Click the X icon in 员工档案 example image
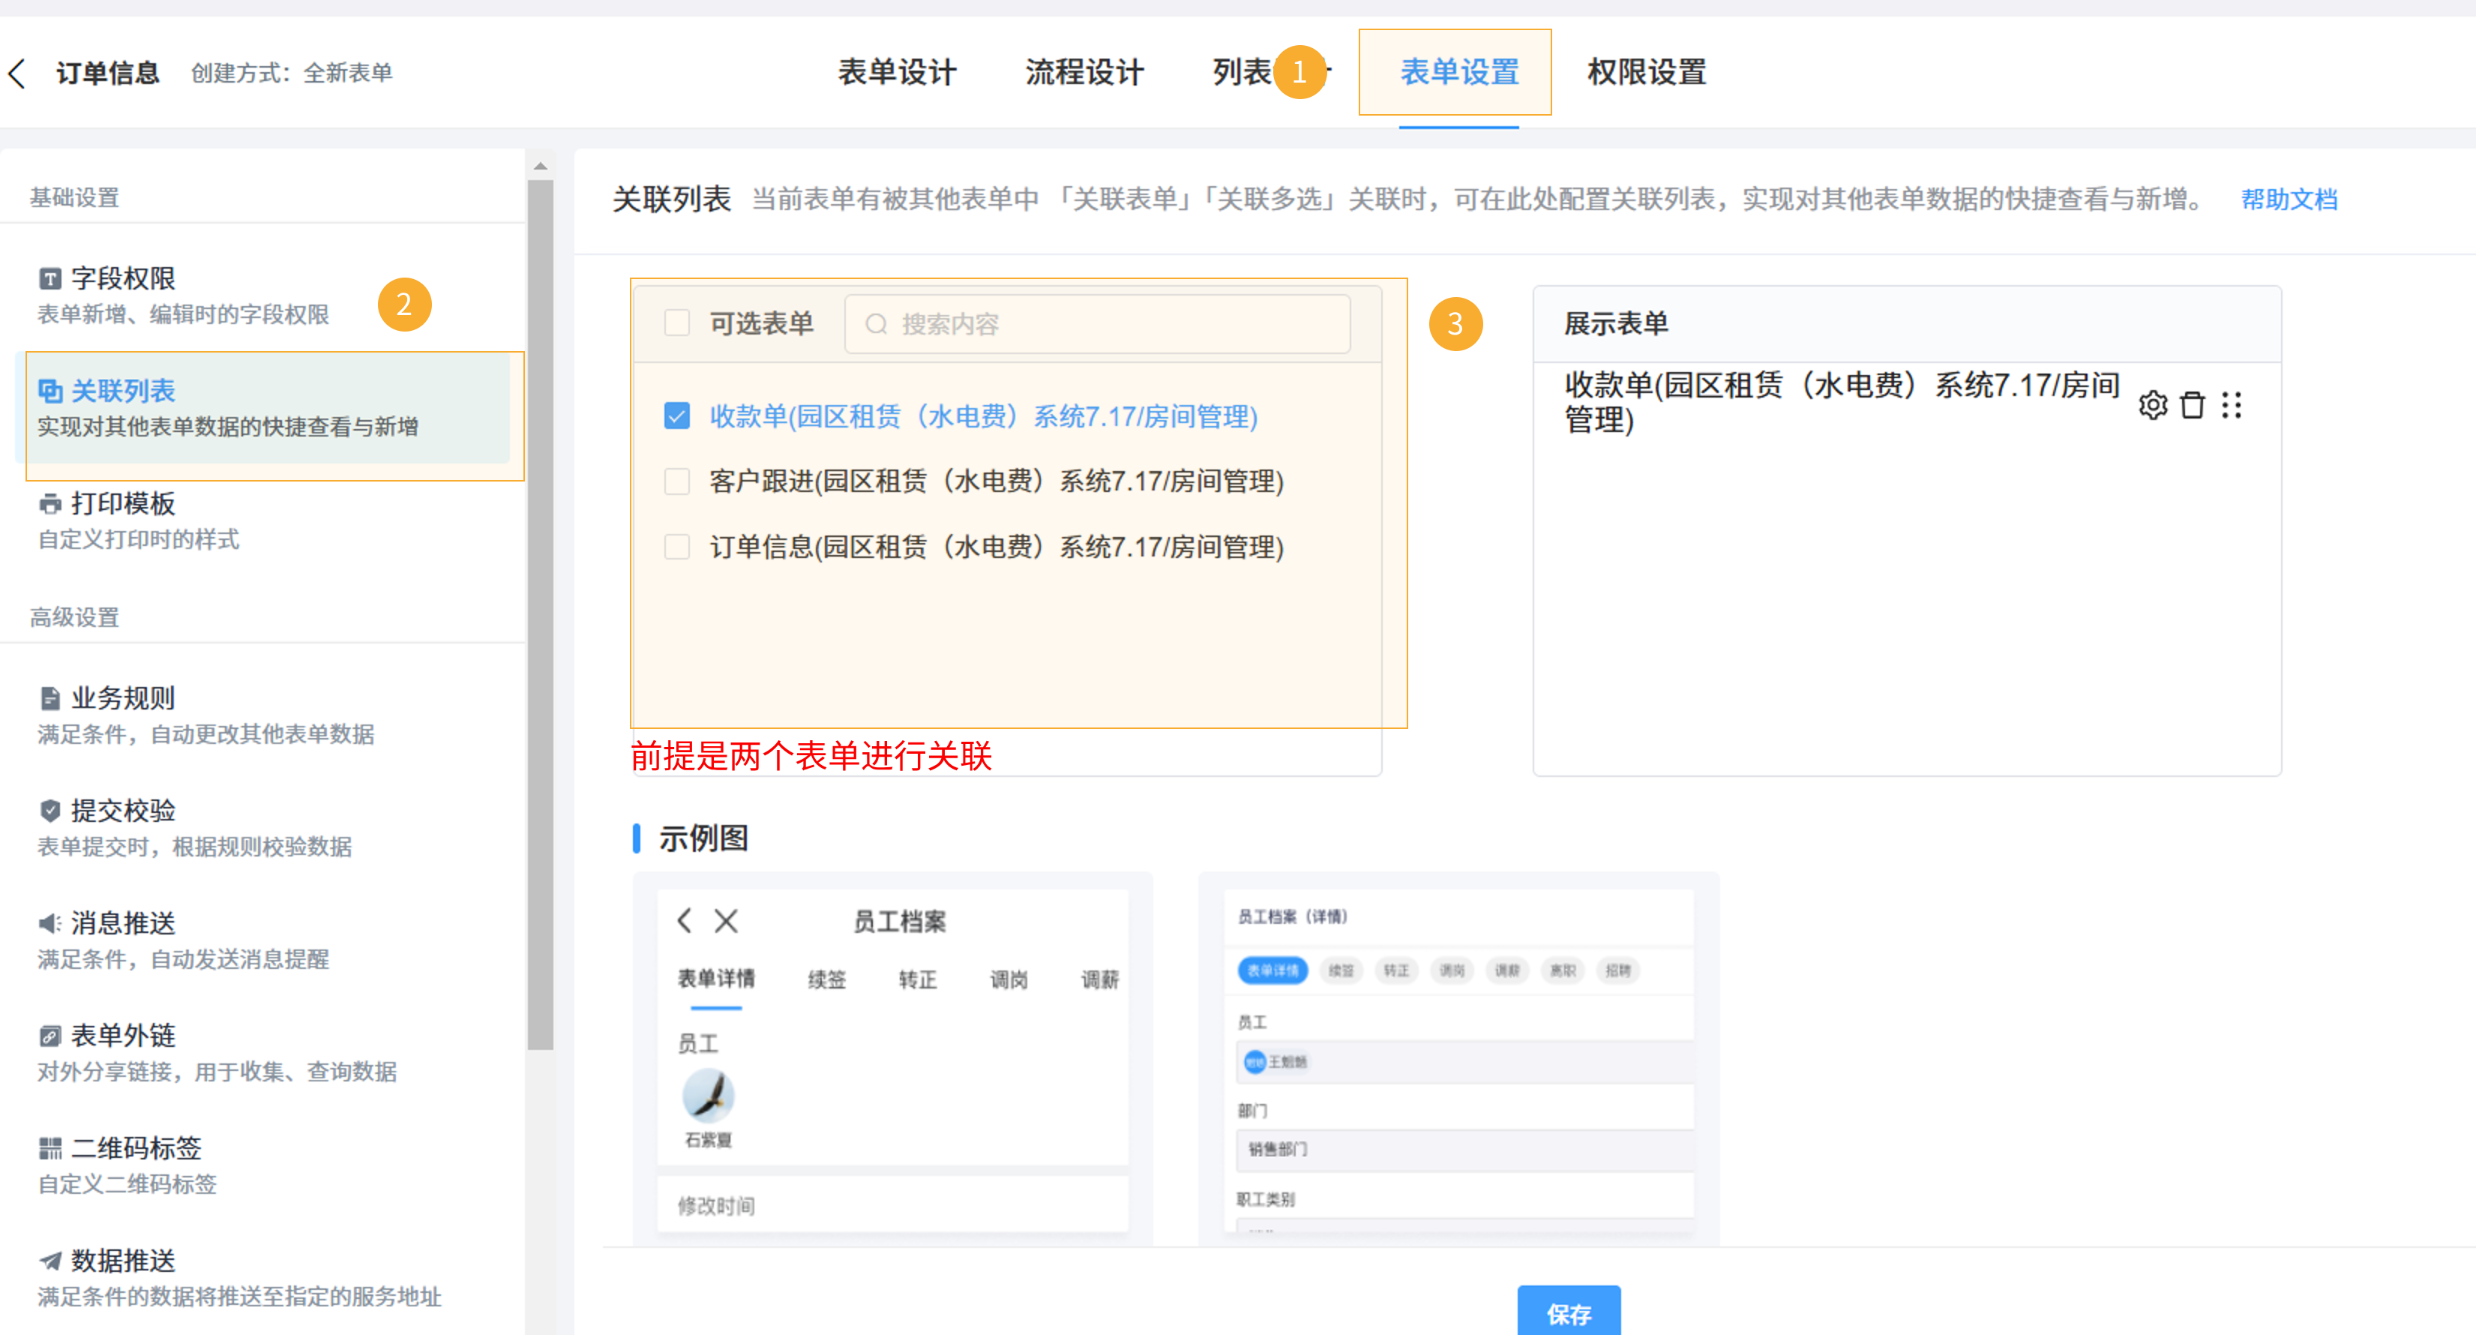This screenshot has width=2476, height=1335. 726,921
